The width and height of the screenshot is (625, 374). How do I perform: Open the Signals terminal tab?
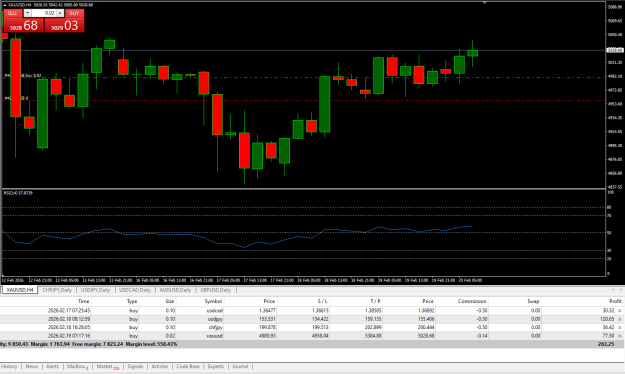pos(135,366)
